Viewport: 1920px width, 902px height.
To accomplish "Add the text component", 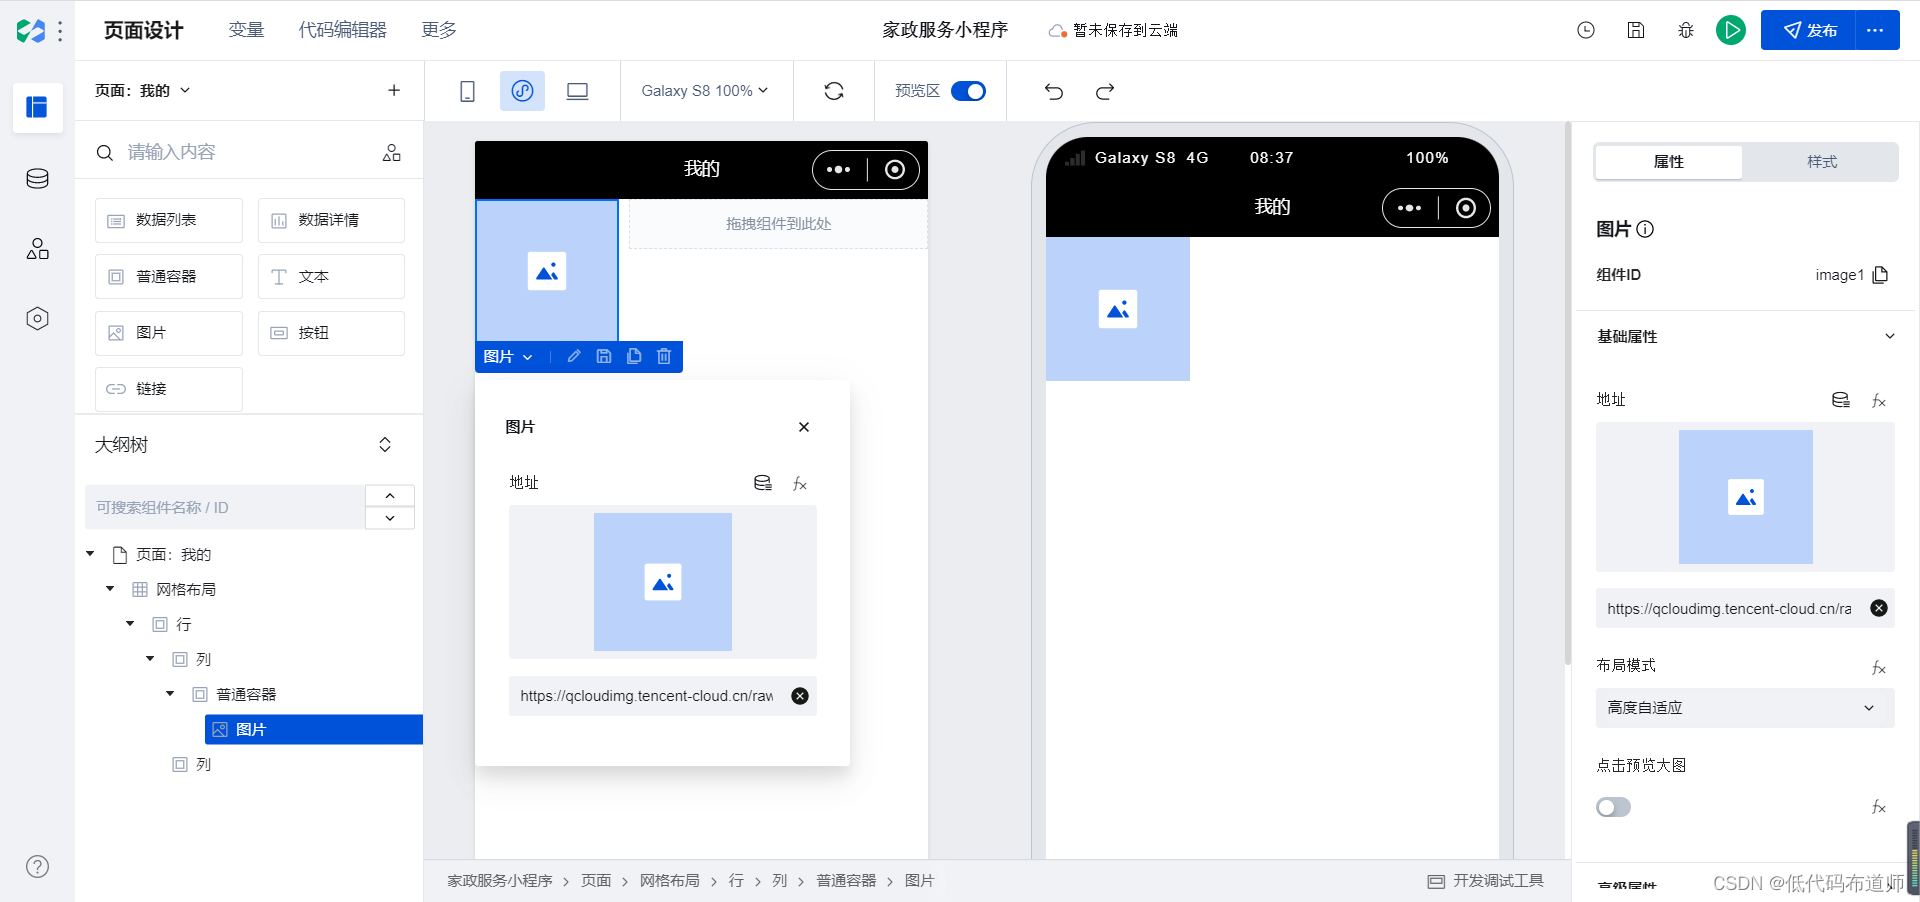I will tap(331, 277).
